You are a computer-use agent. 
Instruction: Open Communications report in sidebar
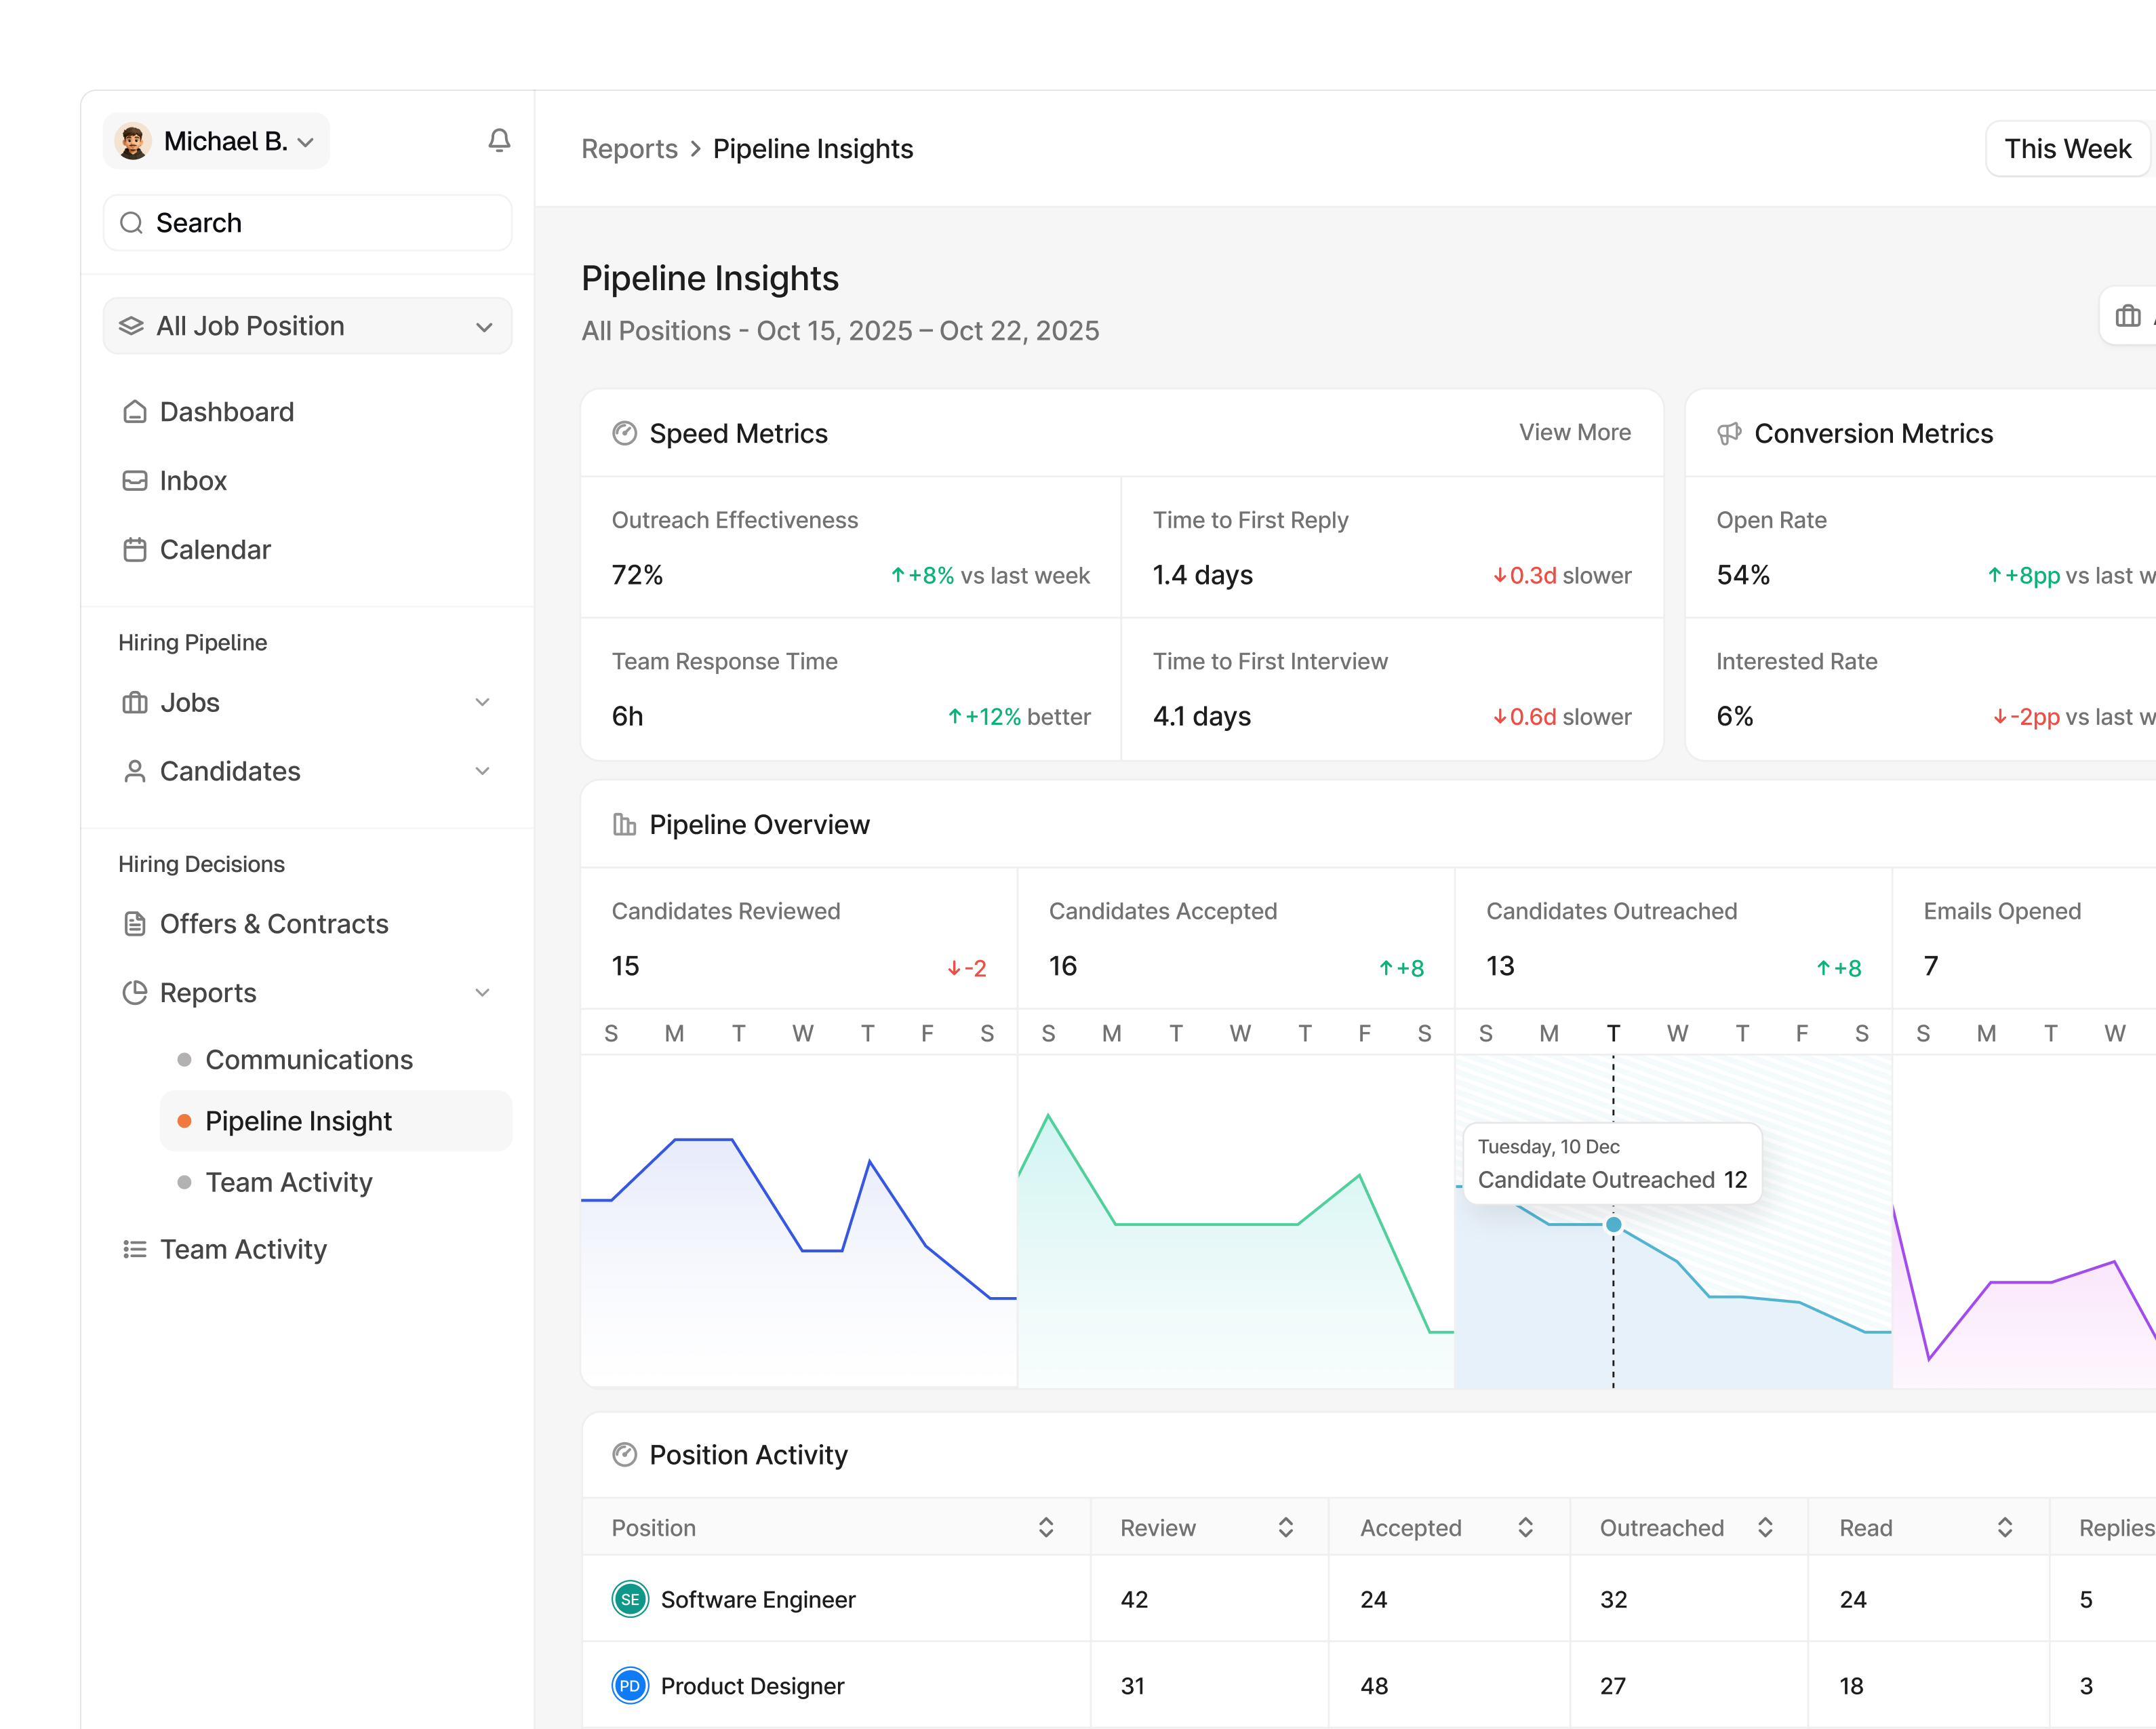tap(308, 1059)
